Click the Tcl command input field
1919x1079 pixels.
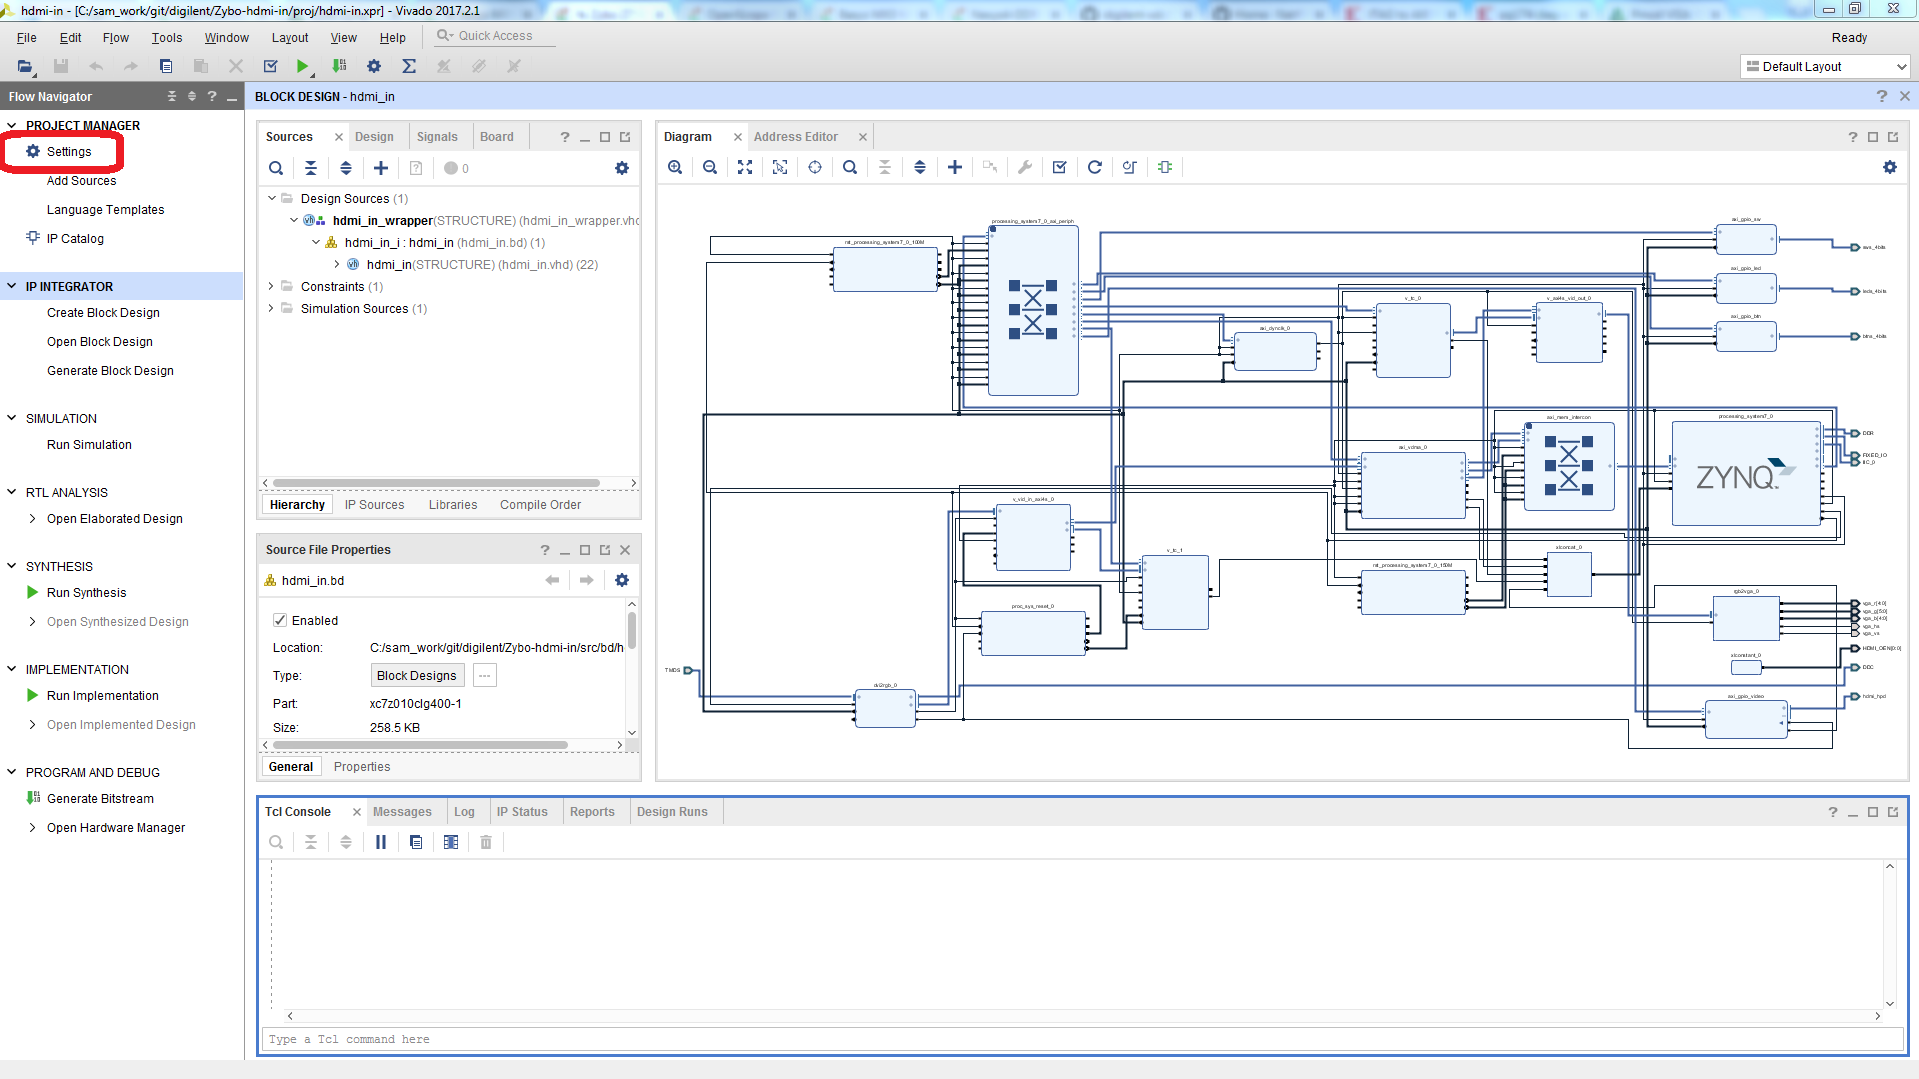1082,1040
